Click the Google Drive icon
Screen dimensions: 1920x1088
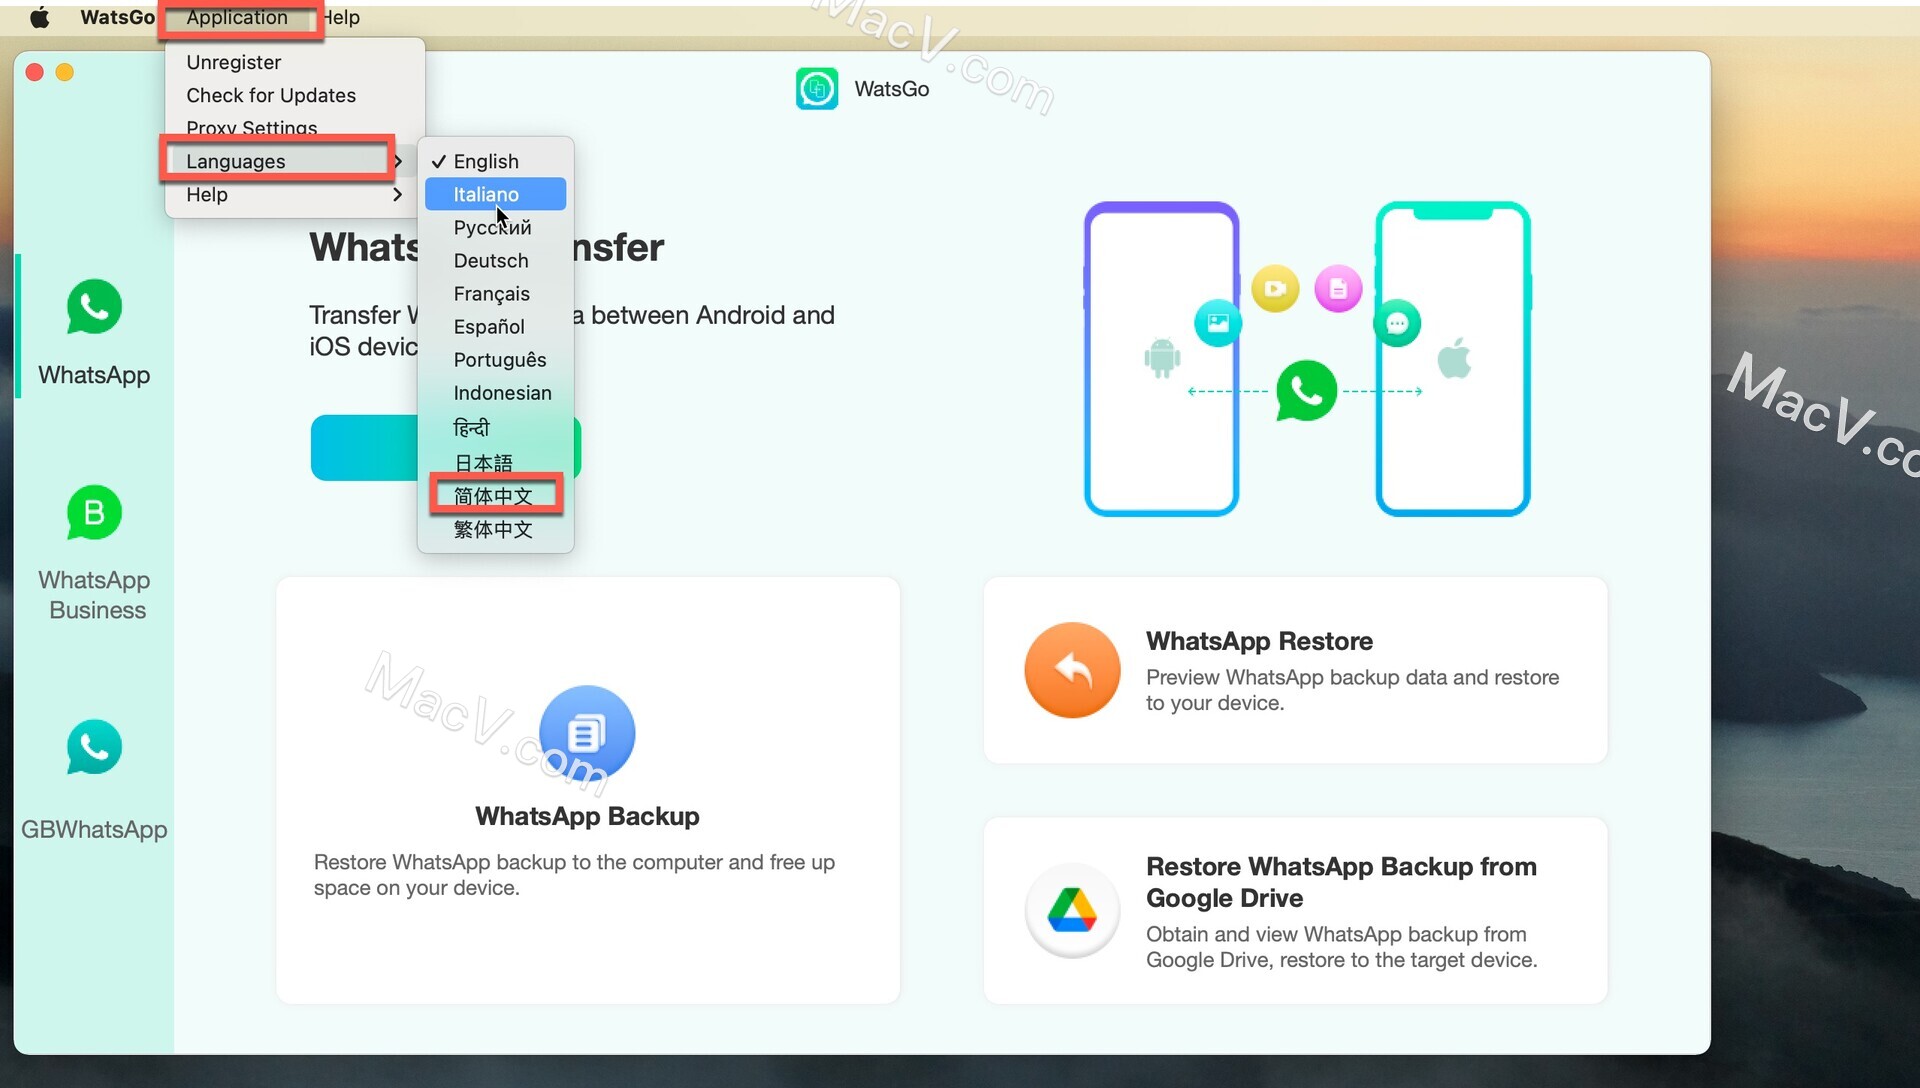tap(1072, 910)
